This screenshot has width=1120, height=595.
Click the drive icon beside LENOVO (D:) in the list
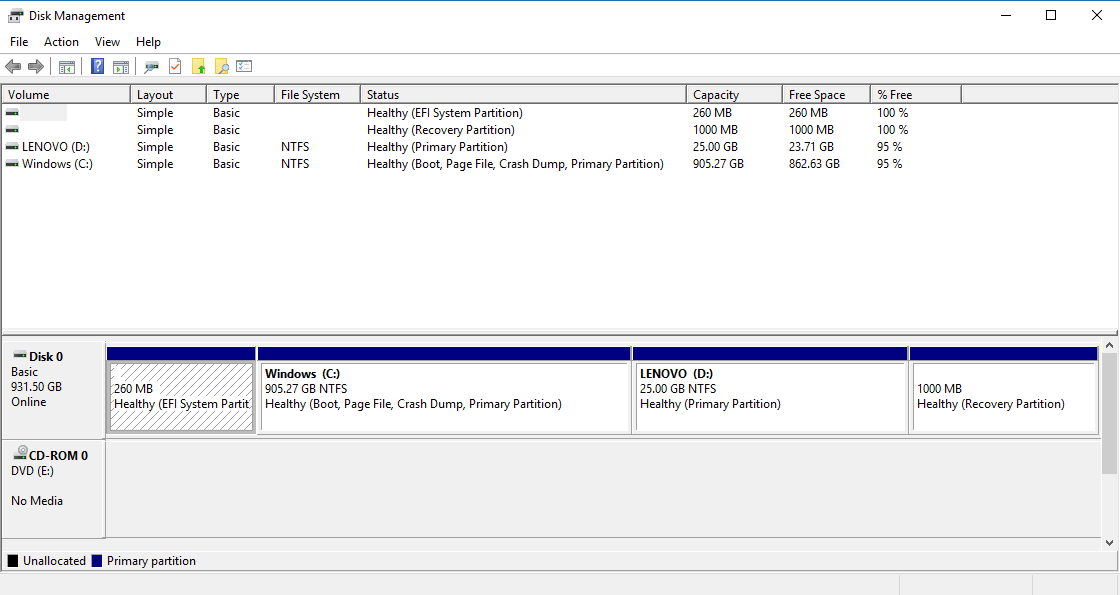12,147
